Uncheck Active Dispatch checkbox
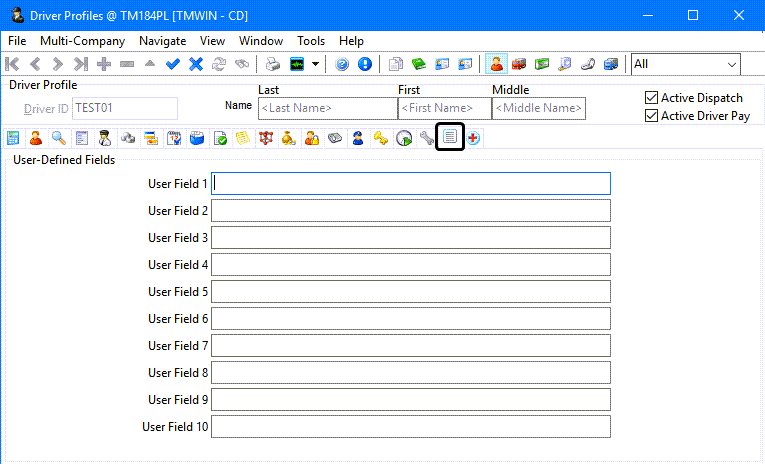The width and height of the screenshot is (765, 464). (652, 98)
